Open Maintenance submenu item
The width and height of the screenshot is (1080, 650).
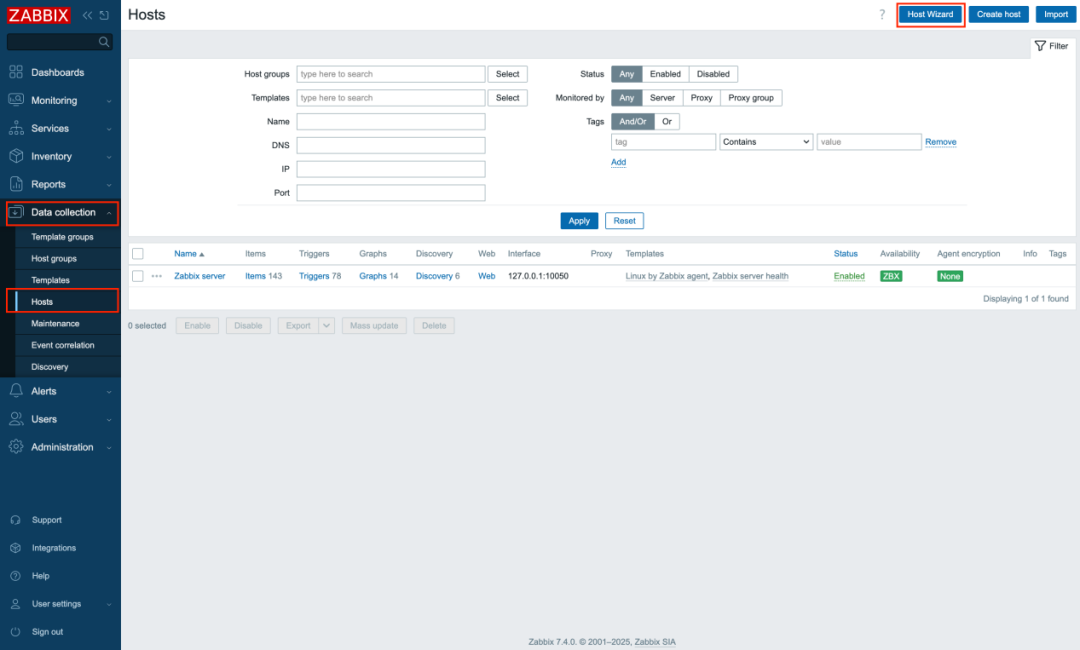tap(55, 324)
